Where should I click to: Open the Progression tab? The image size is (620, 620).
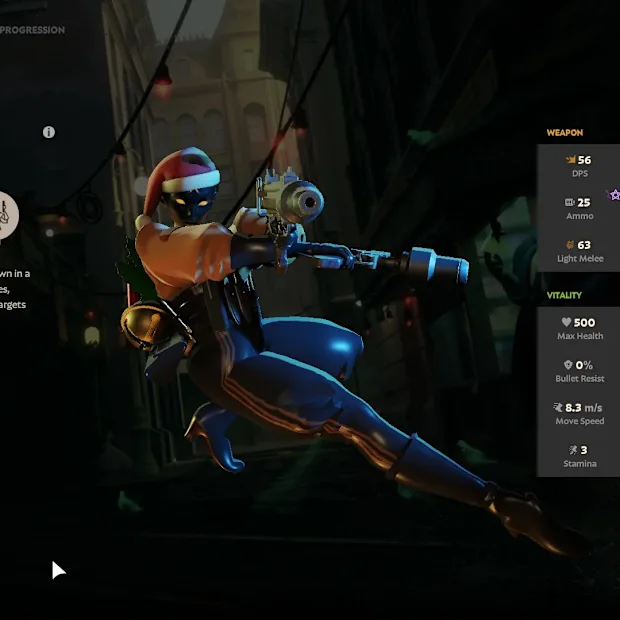coord(32,30)
